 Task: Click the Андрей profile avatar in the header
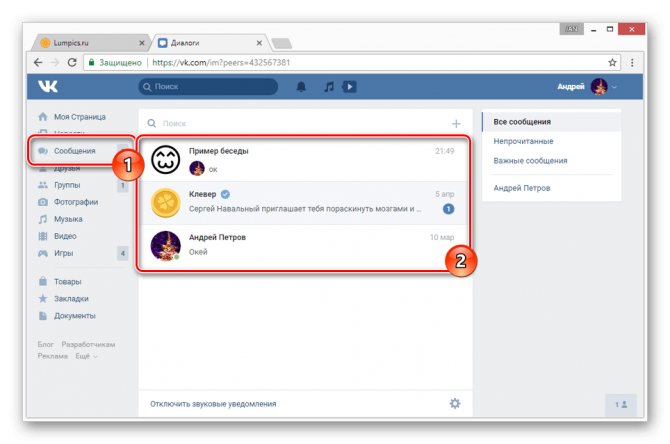(599, 87)
